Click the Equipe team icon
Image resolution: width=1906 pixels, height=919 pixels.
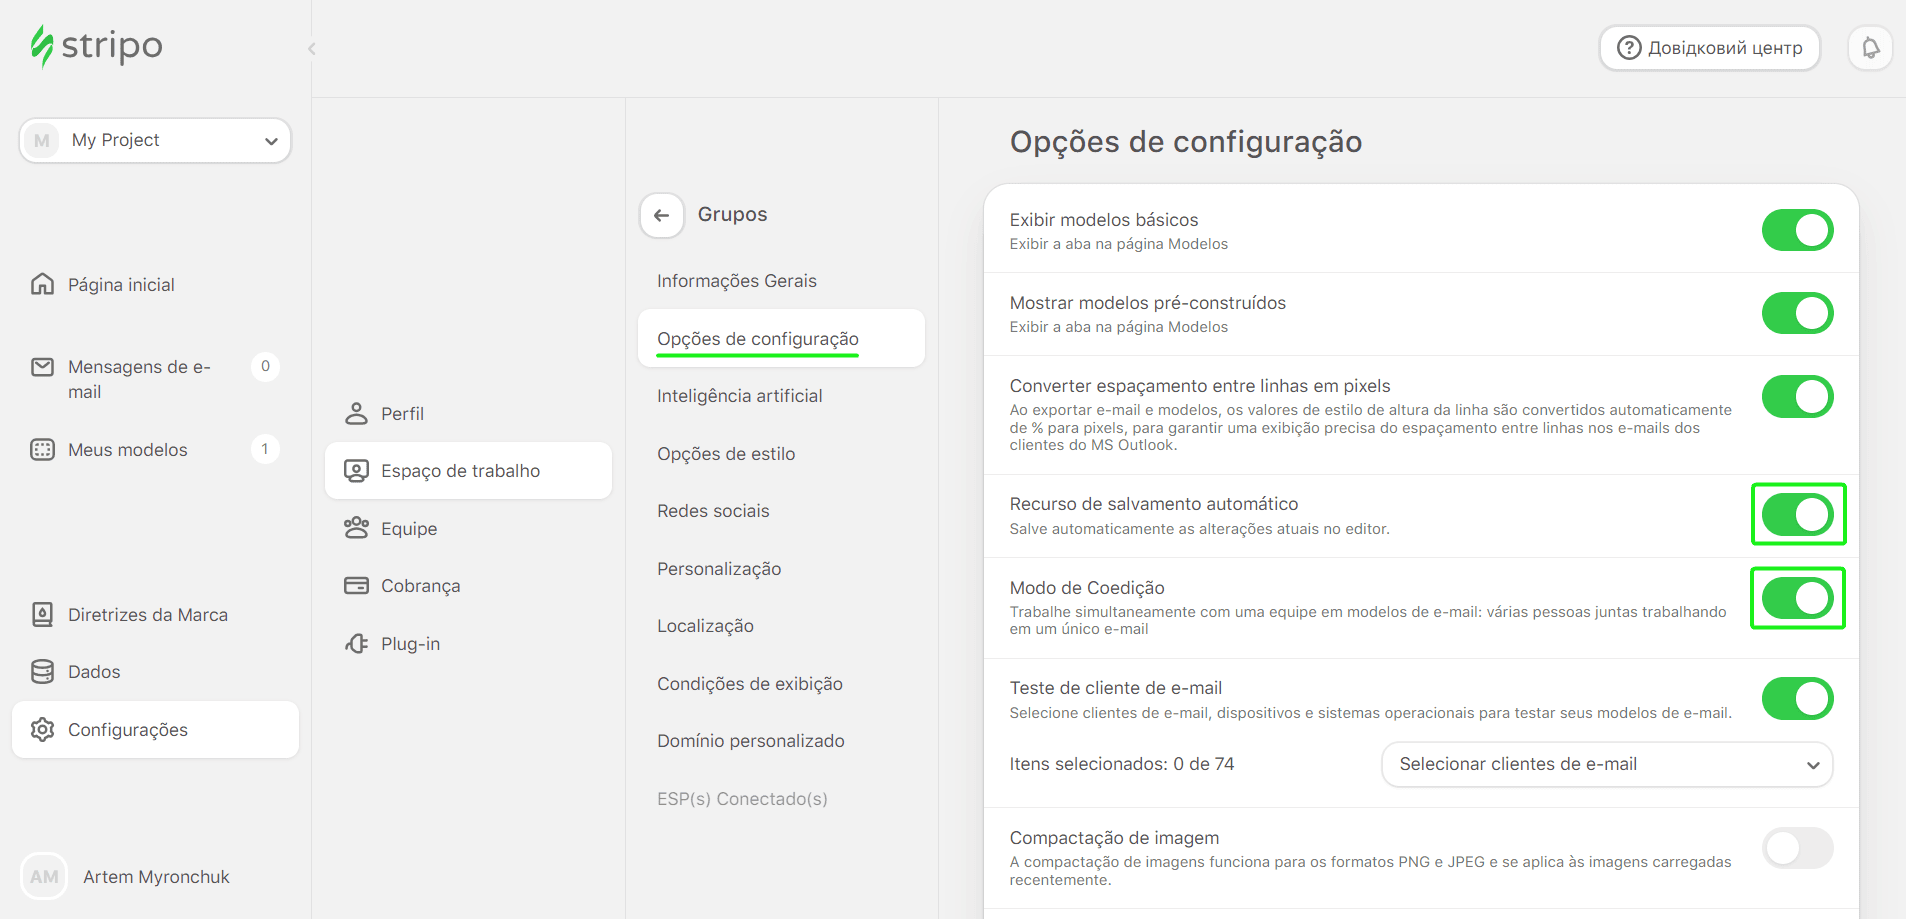[x=357, y=528]
